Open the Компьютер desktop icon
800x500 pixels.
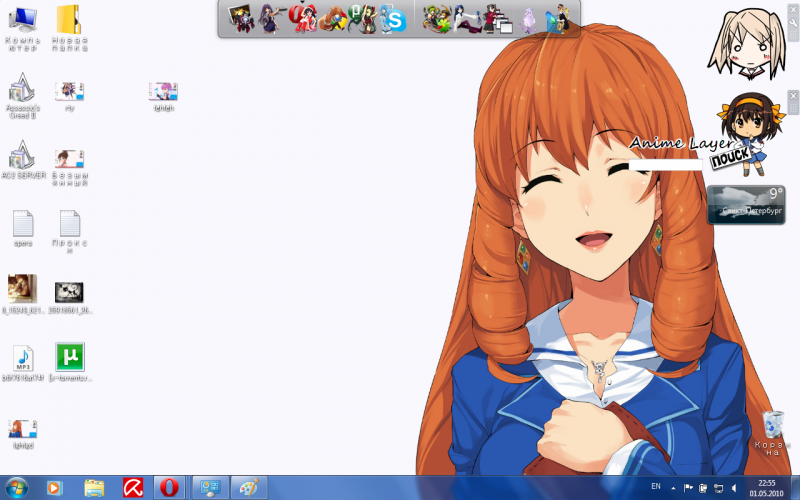pyautogui.click(x=22, y=20)
